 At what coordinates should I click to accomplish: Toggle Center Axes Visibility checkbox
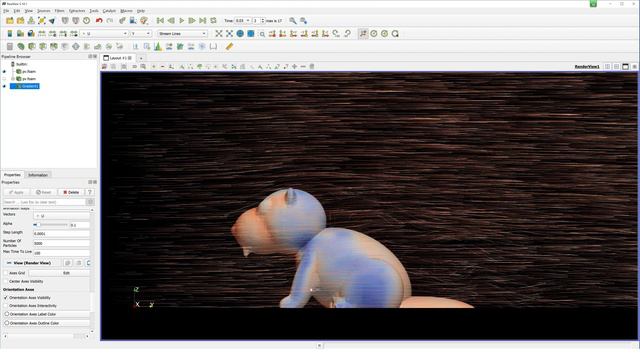[x=6, y=281]
